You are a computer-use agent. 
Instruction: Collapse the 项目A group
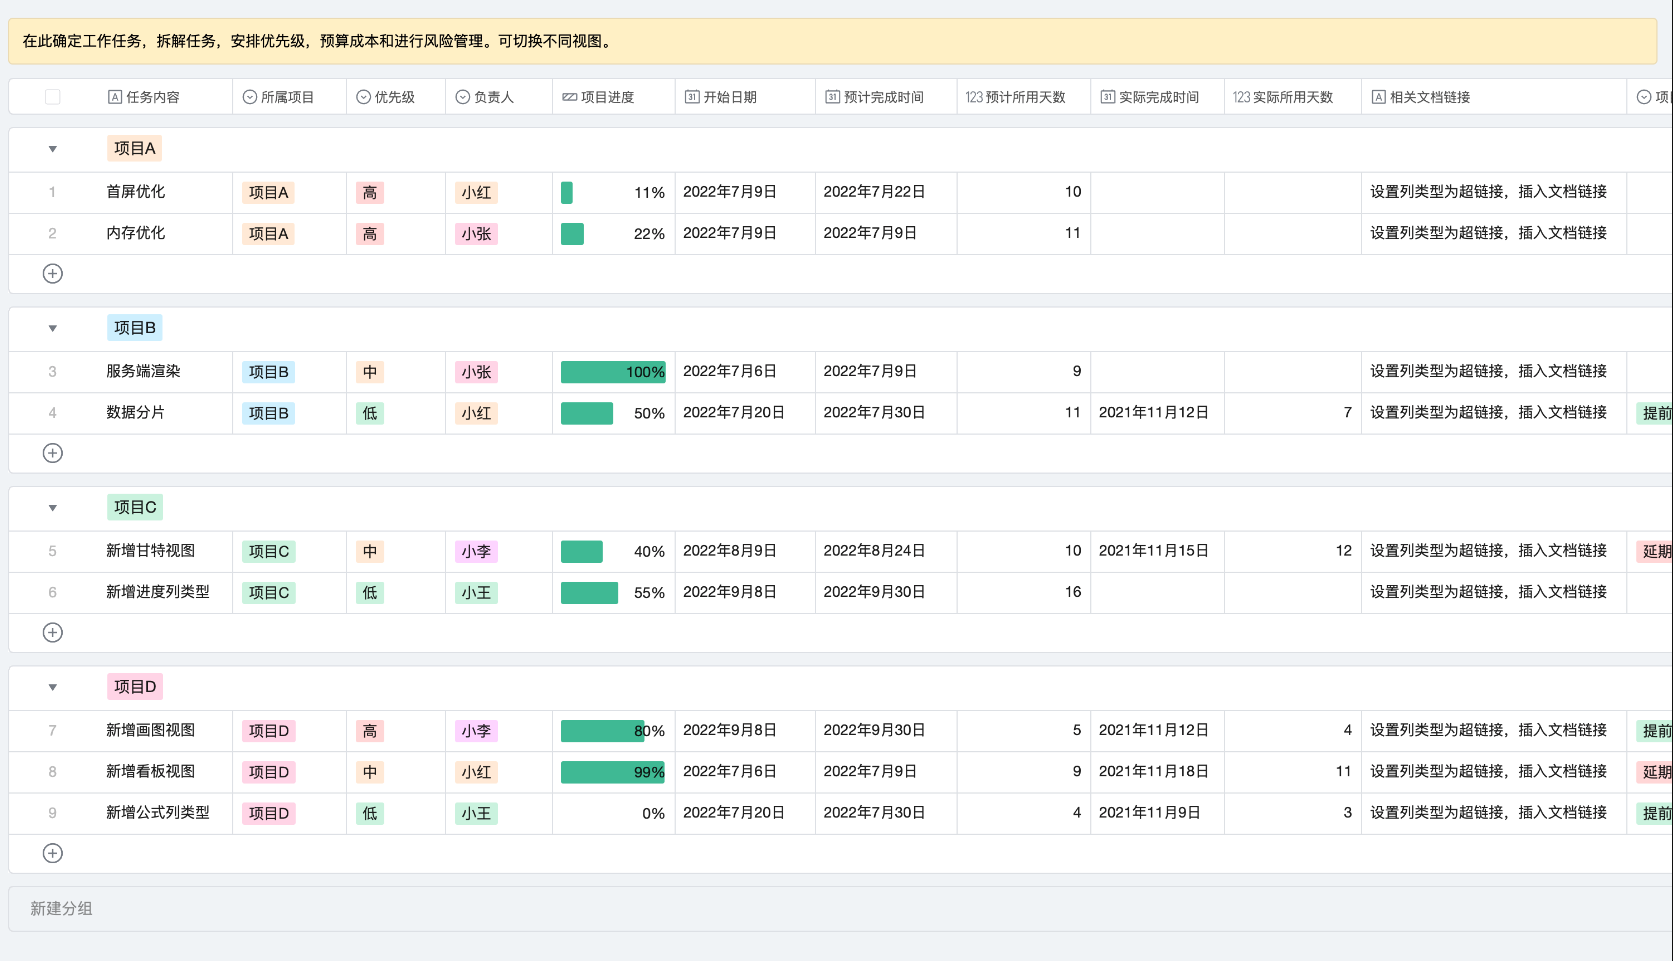(x=53, y=149)
